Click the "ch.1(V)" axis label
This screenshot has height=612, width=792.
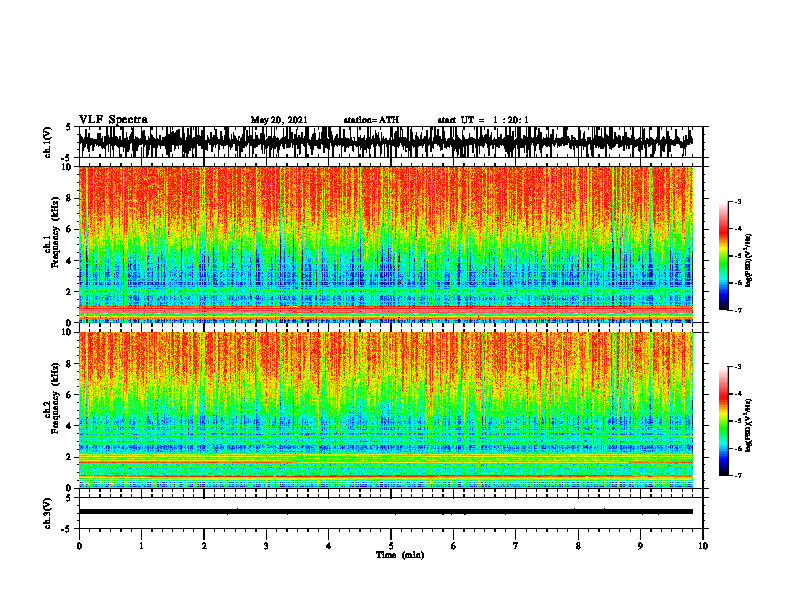[48, 142]
